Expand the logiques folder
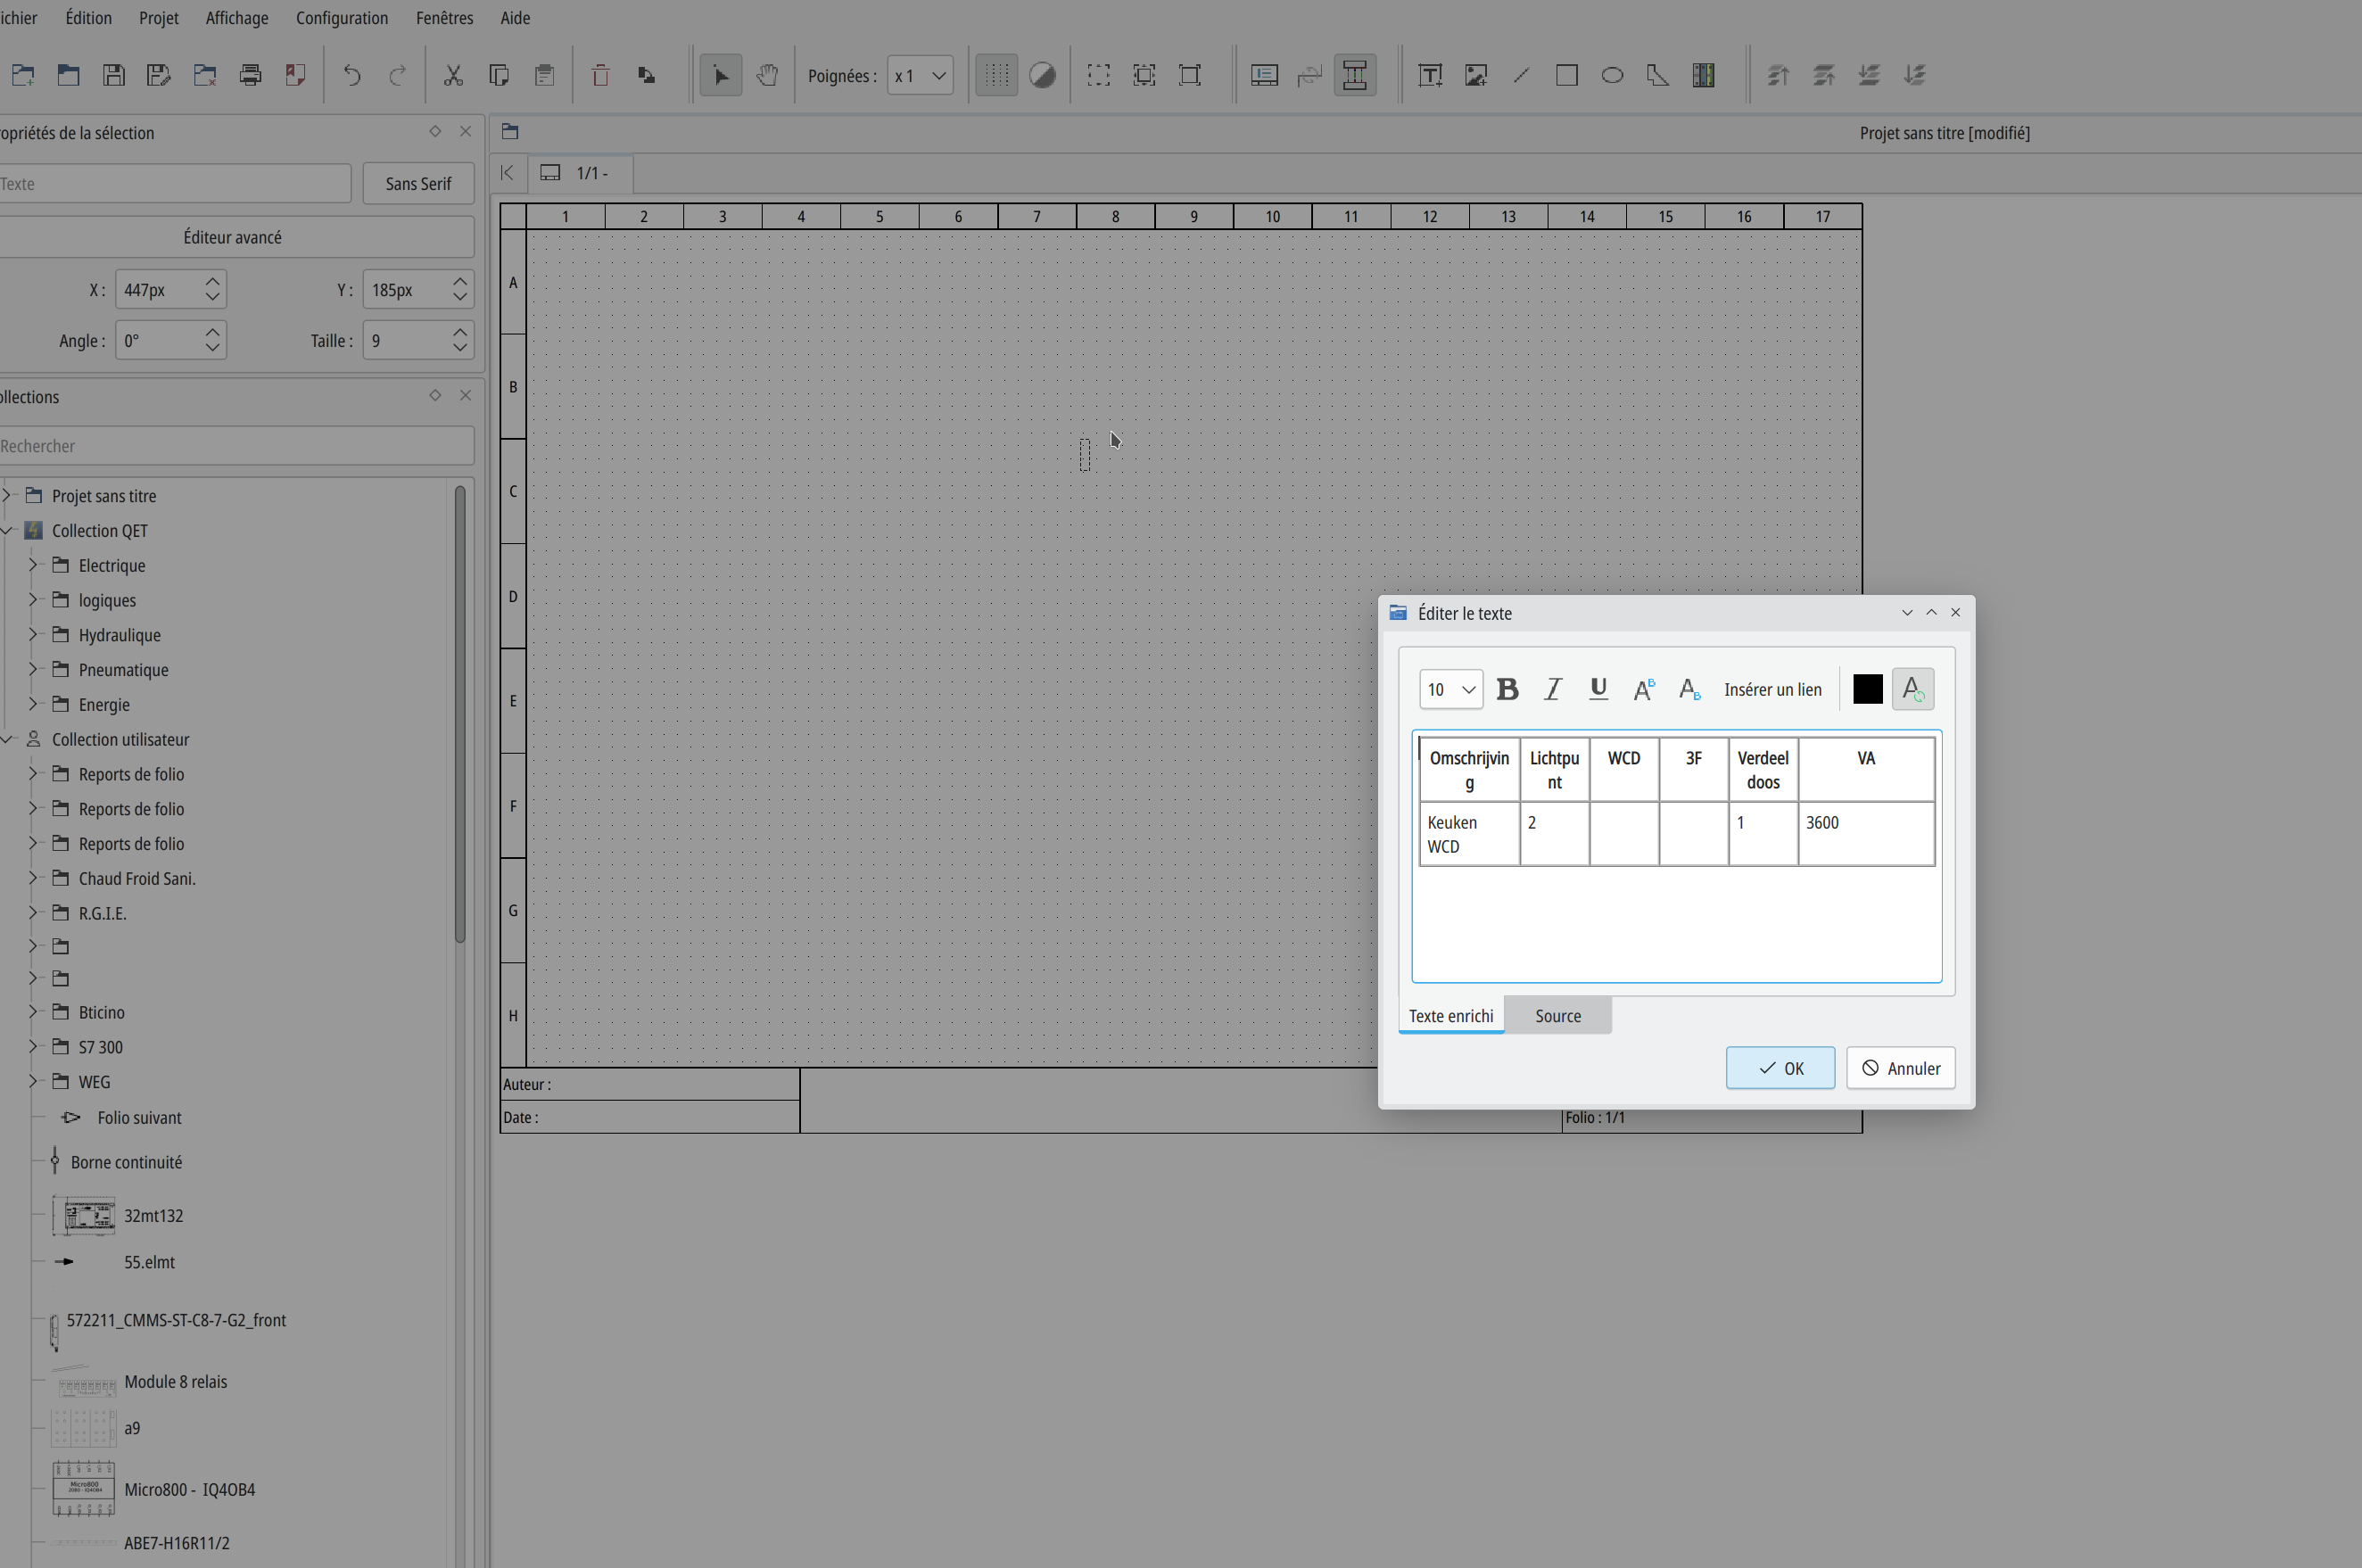2362x1568 pixels. click(x=33, y=600)
